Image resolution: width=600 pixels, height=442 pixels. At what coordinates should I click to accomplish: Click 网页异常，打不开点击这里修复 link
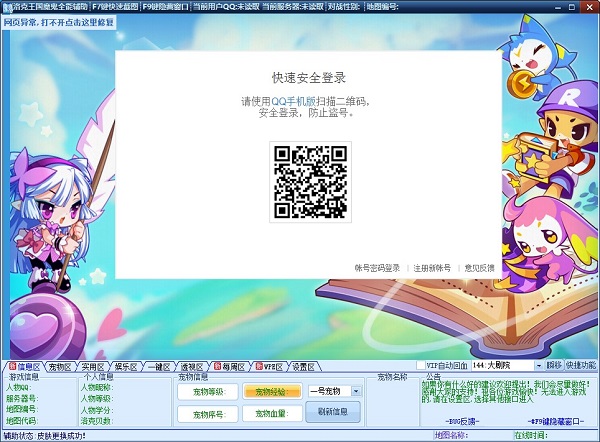point(59,22)
